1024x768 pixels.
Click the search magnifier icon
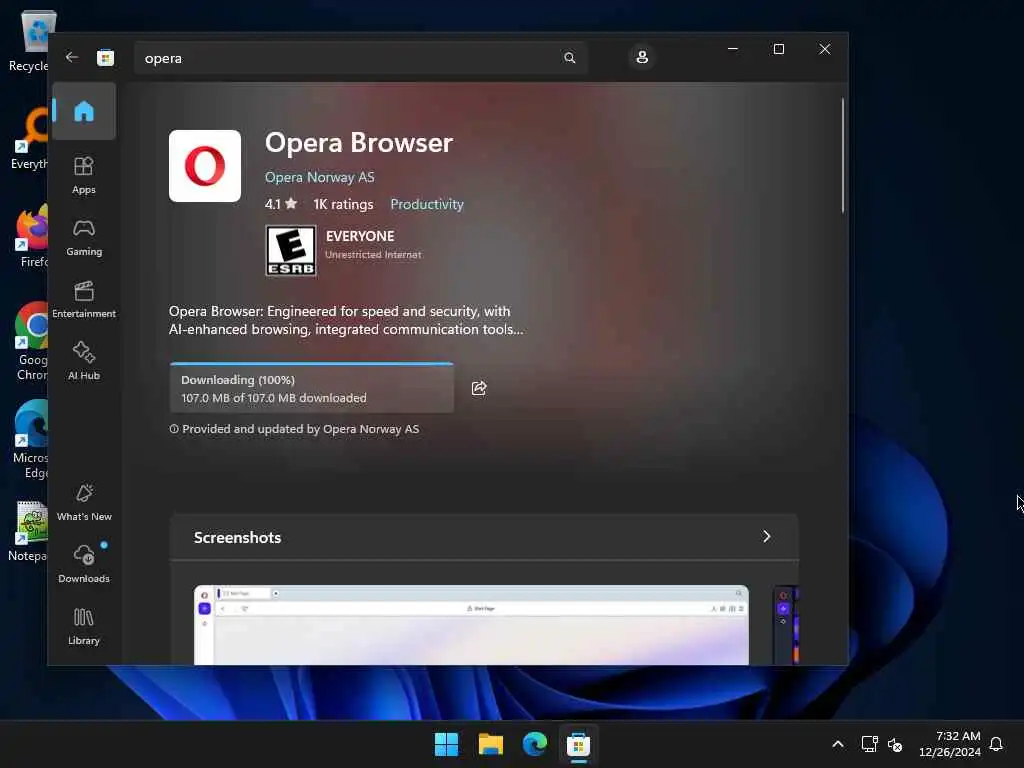point(569,58)
